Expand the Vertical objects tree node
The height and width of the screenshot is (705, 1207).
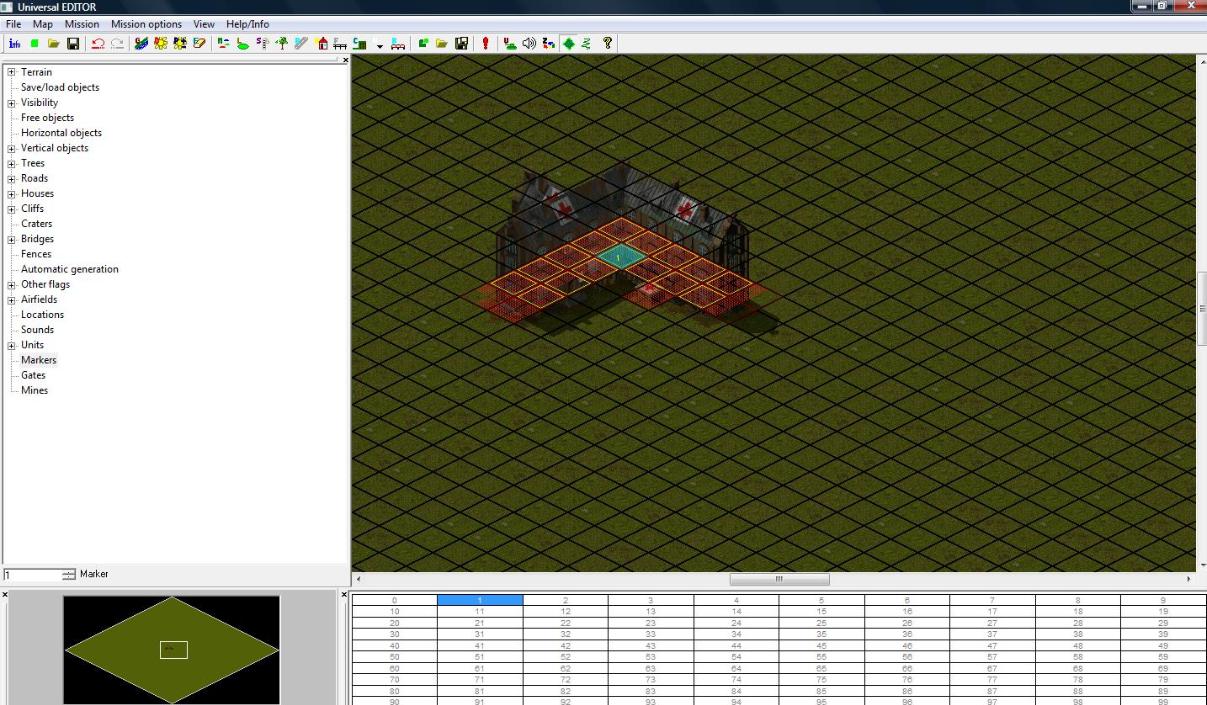[x=12, y=148]
